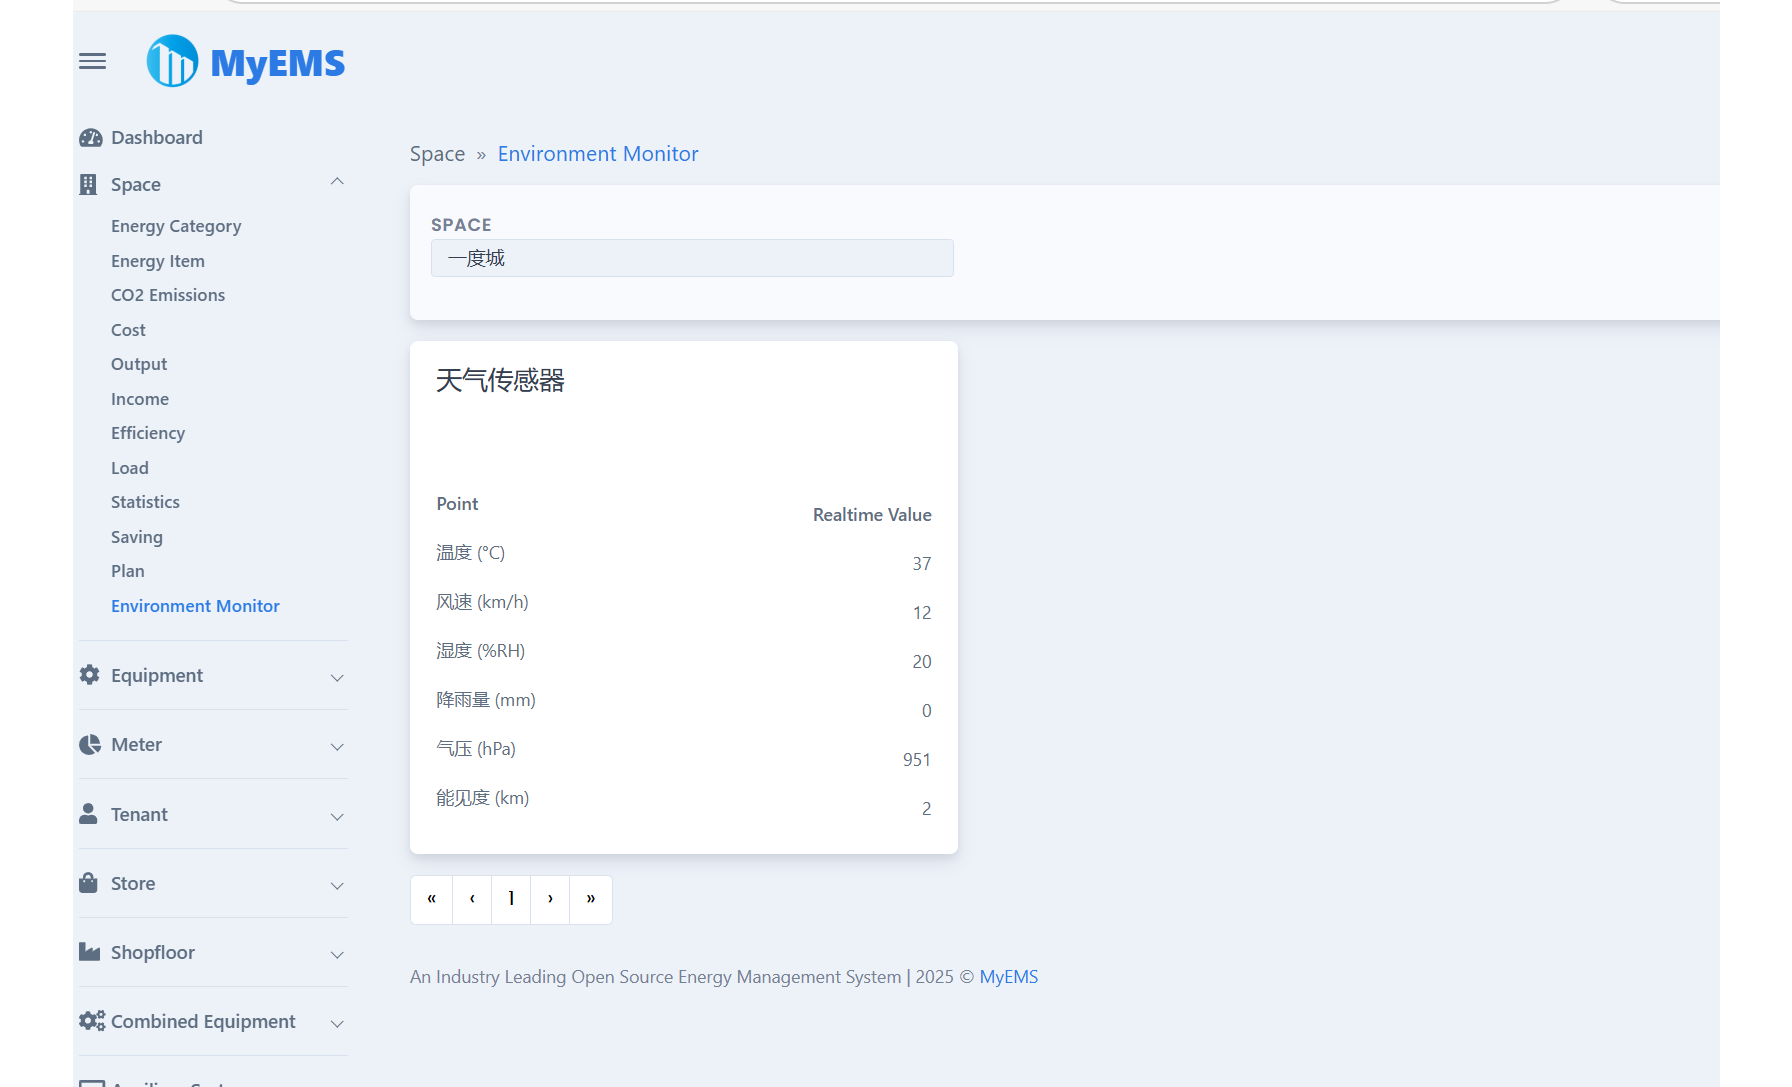Collapse the Space section chevron

click(x=337, y=182)
